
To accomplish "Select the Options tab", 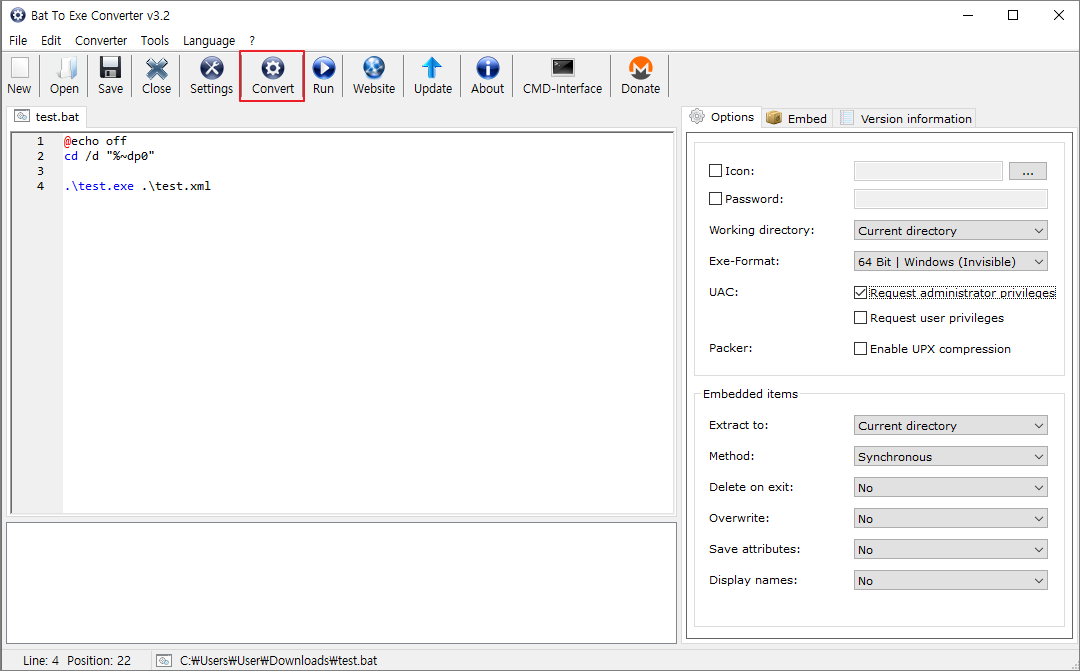I will click(722, 116).
